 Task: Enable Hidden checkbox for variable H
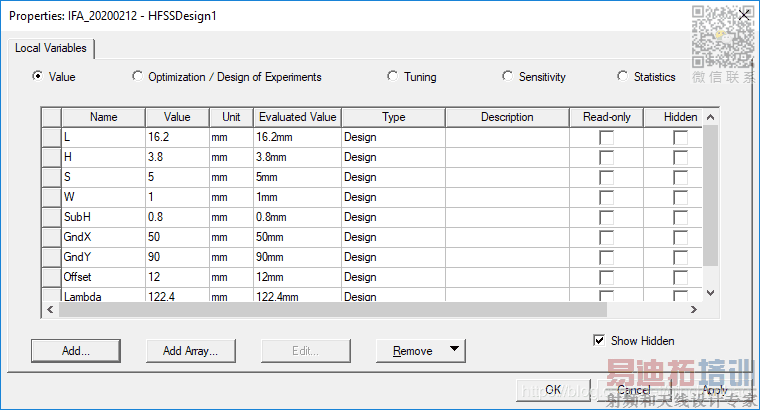coord(680,158)
